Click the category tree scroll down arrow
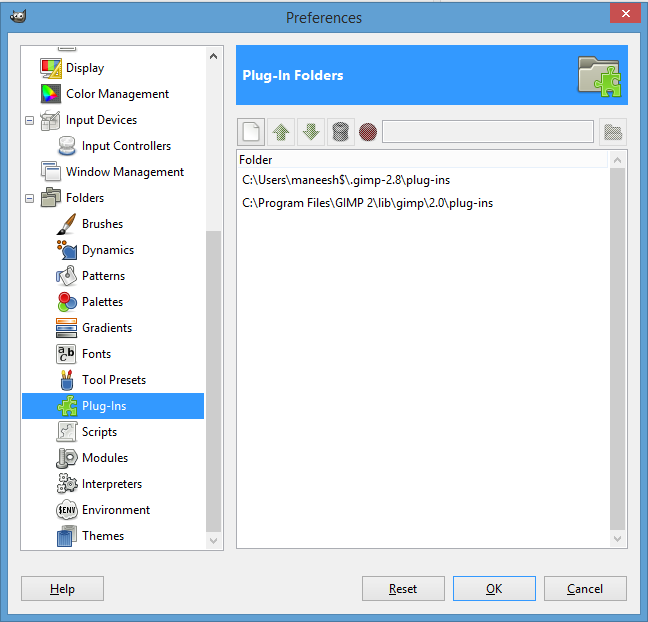The height and width of the screenshot is (622, 648). click(x=213, y=540)
